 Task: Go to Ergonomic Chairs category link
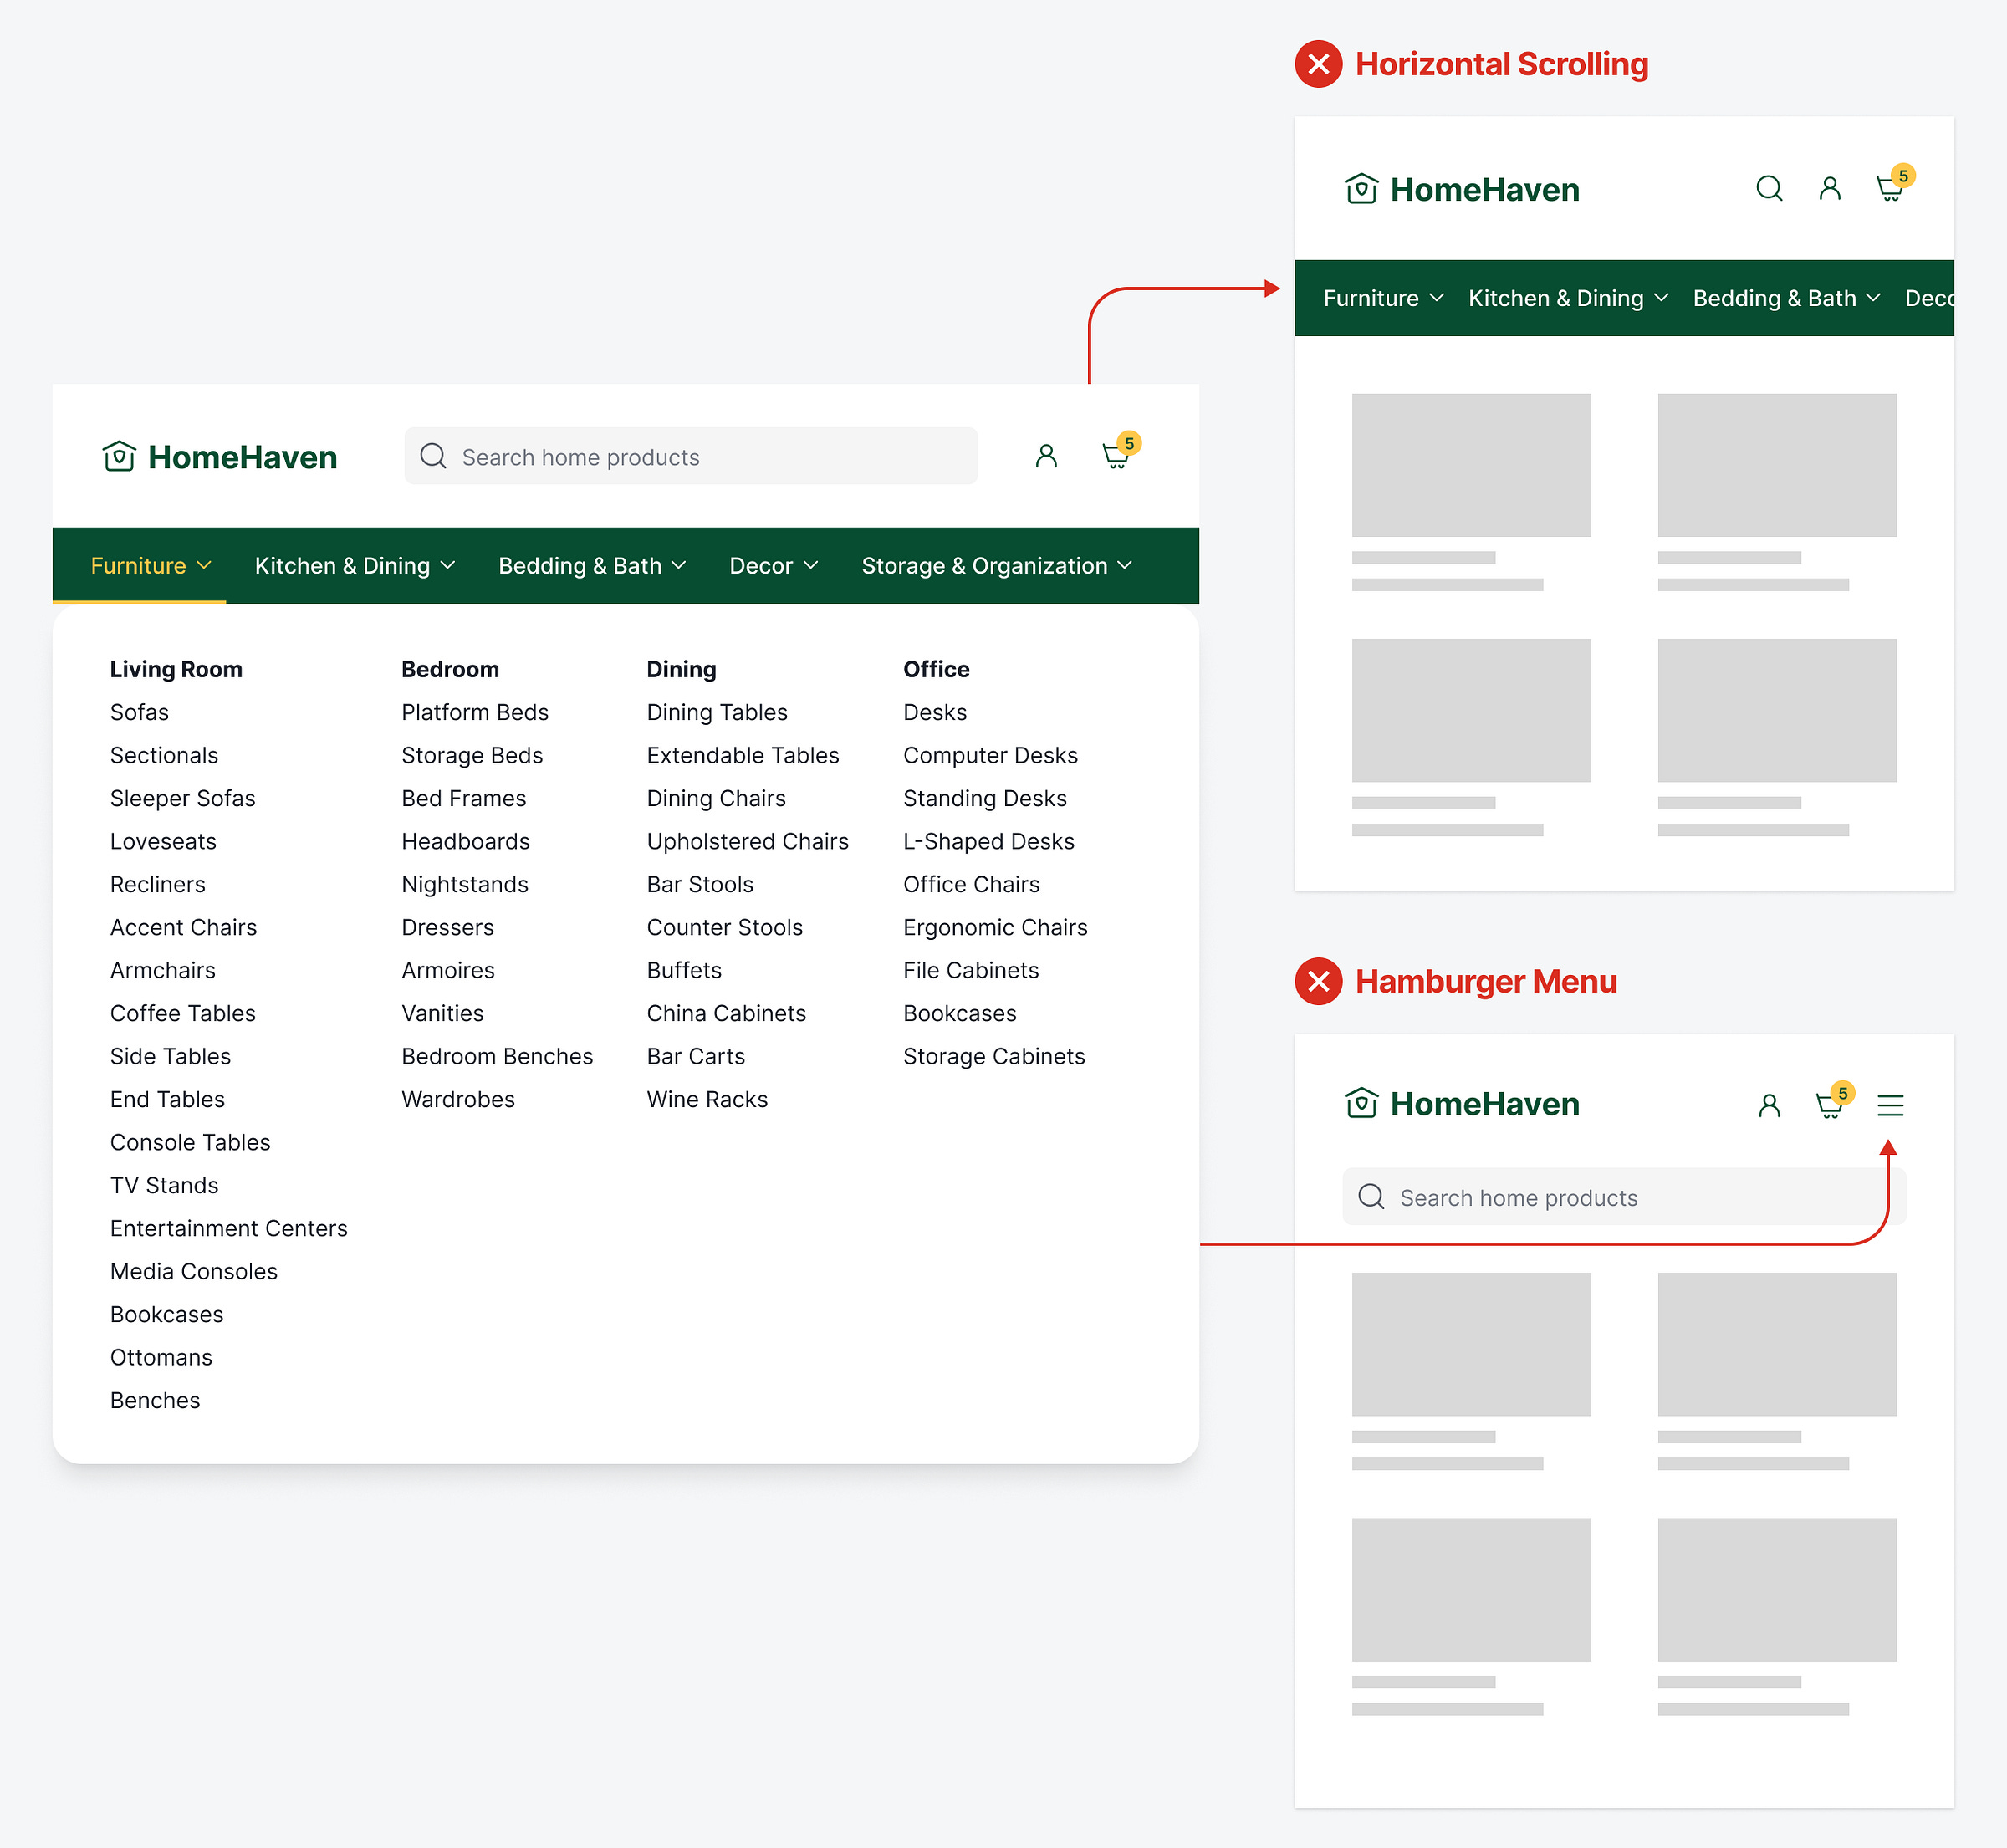pos(995,927)
